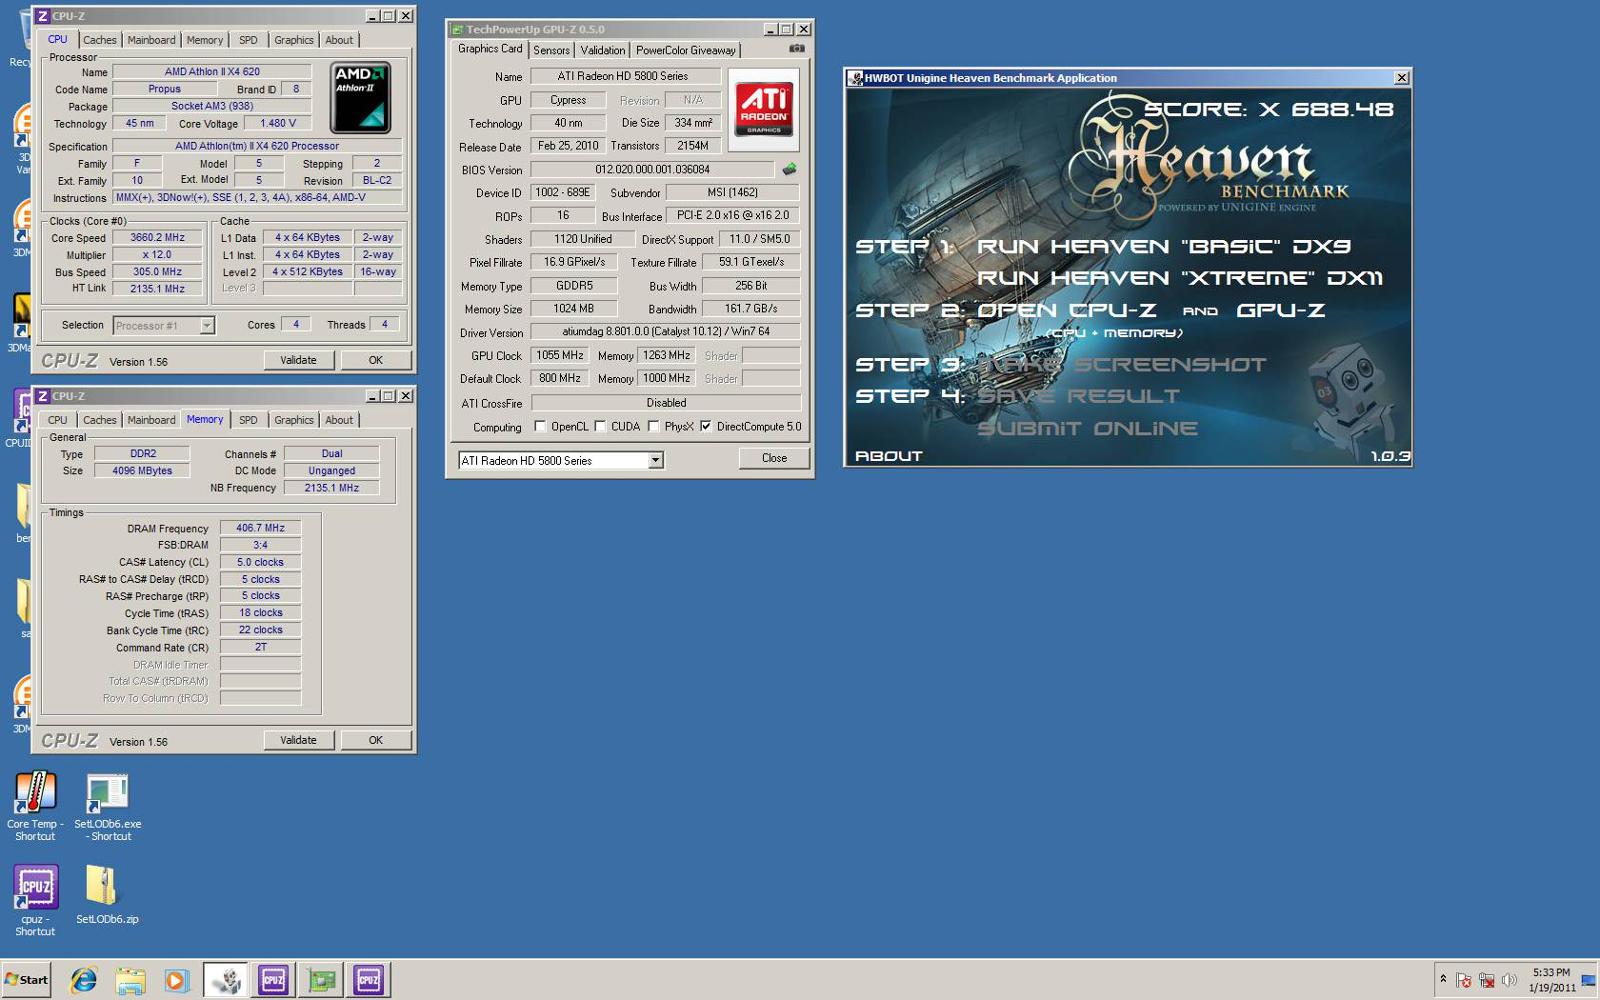1600x1000 pixels.
Task: Open the volume speaker tray icon
Action: tap(1509, 980)
